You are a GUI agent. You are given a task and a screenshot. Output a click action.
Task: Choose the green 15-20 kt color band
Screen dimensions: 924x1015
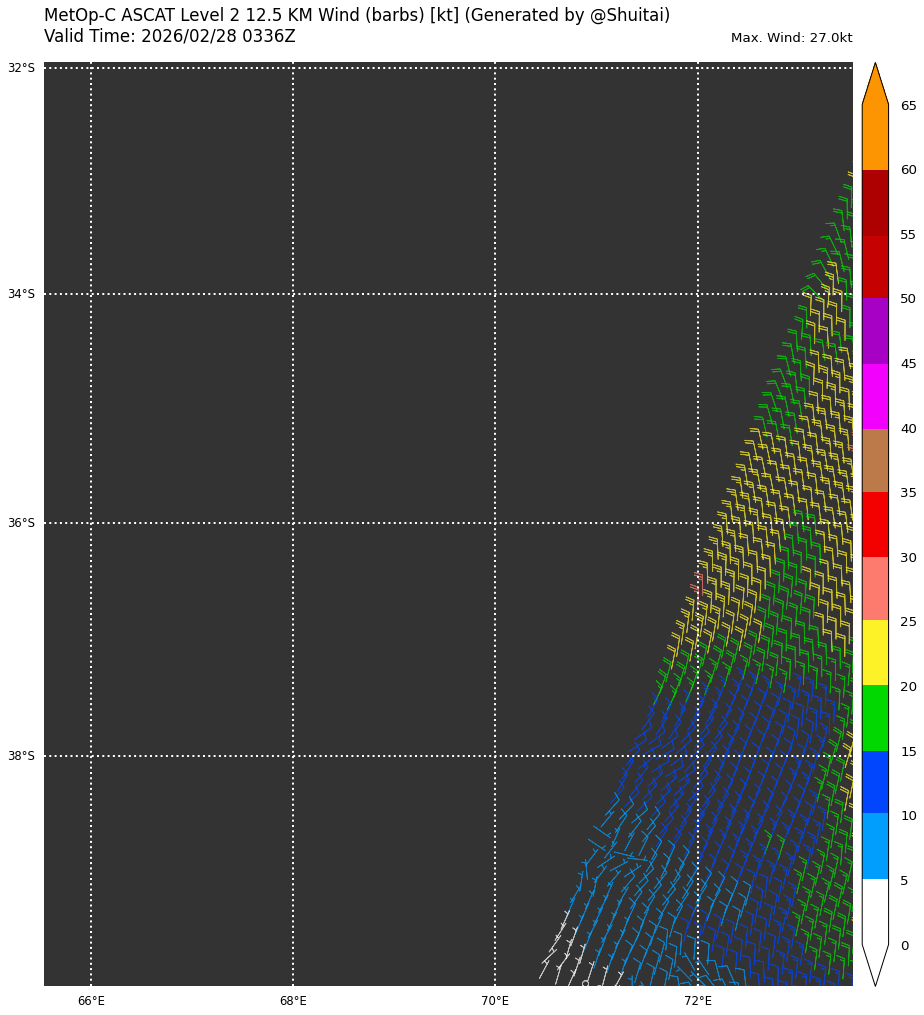(x=875, y=718)
